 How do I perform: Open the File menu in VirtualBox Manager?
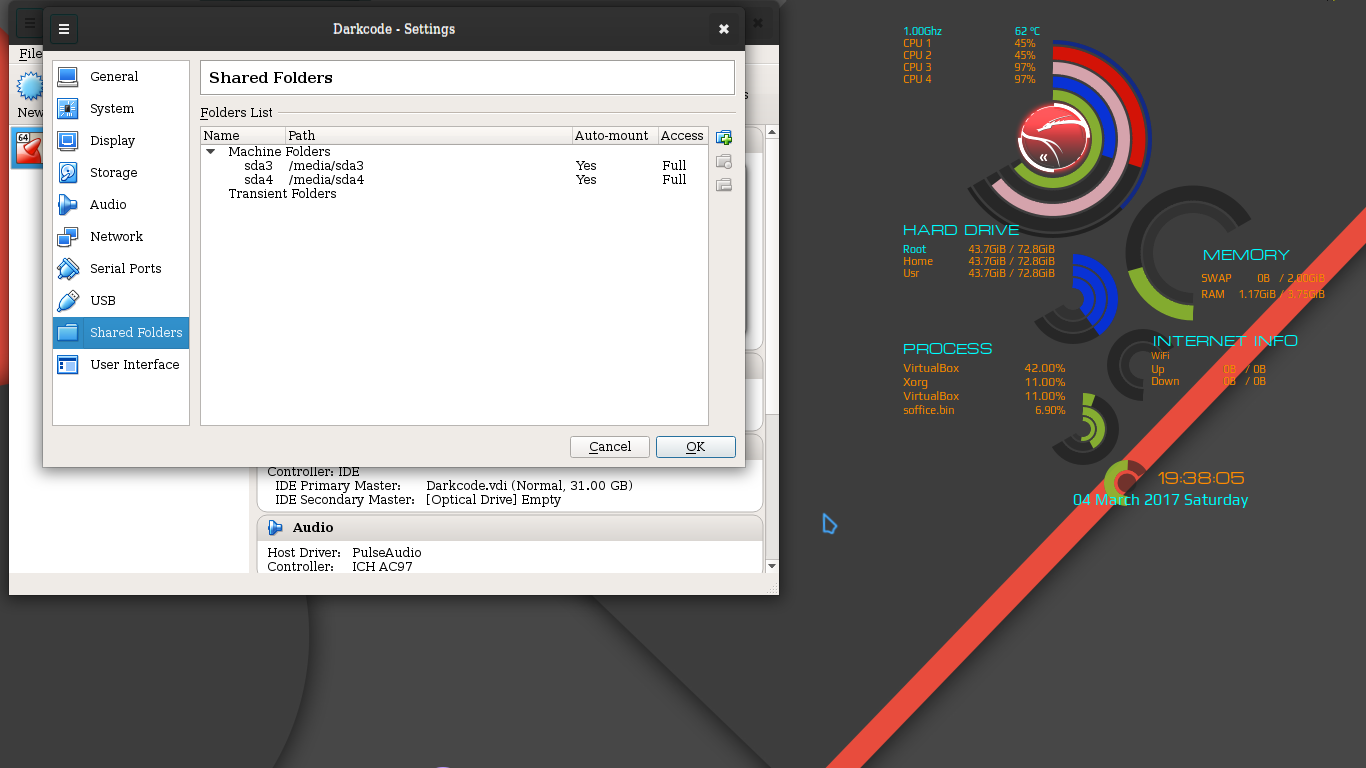[30, 53]
